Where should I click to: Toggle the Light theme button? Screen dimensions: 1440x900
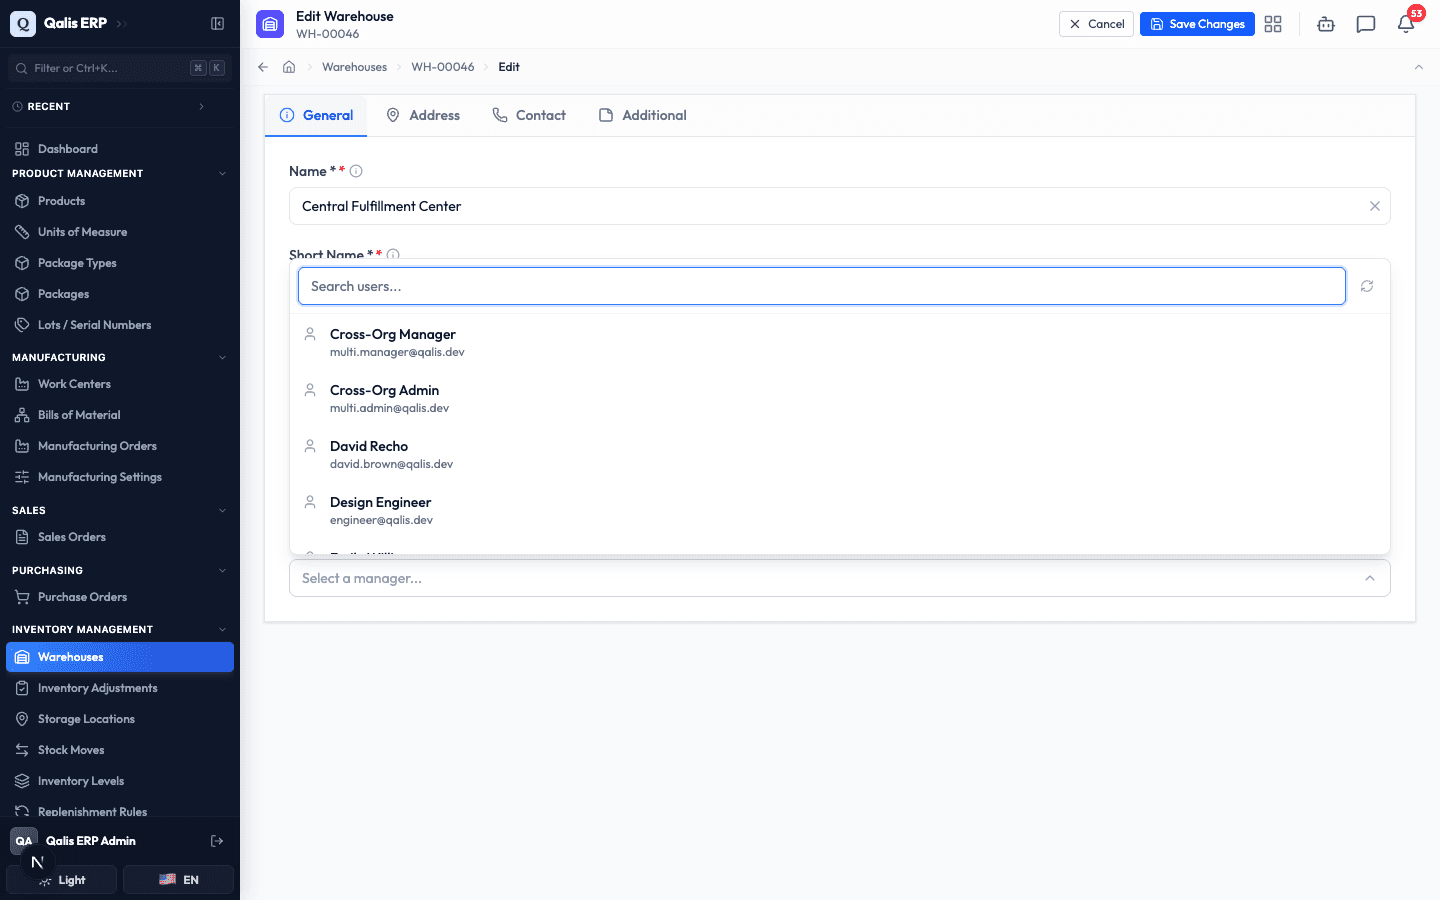pyautogui.click(x=62, y=880)
